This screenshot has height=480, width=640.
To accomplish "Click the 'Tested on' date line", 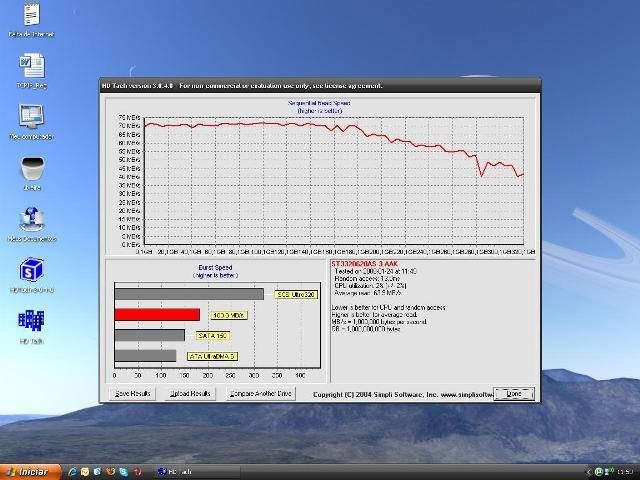I will click(375, 271).
